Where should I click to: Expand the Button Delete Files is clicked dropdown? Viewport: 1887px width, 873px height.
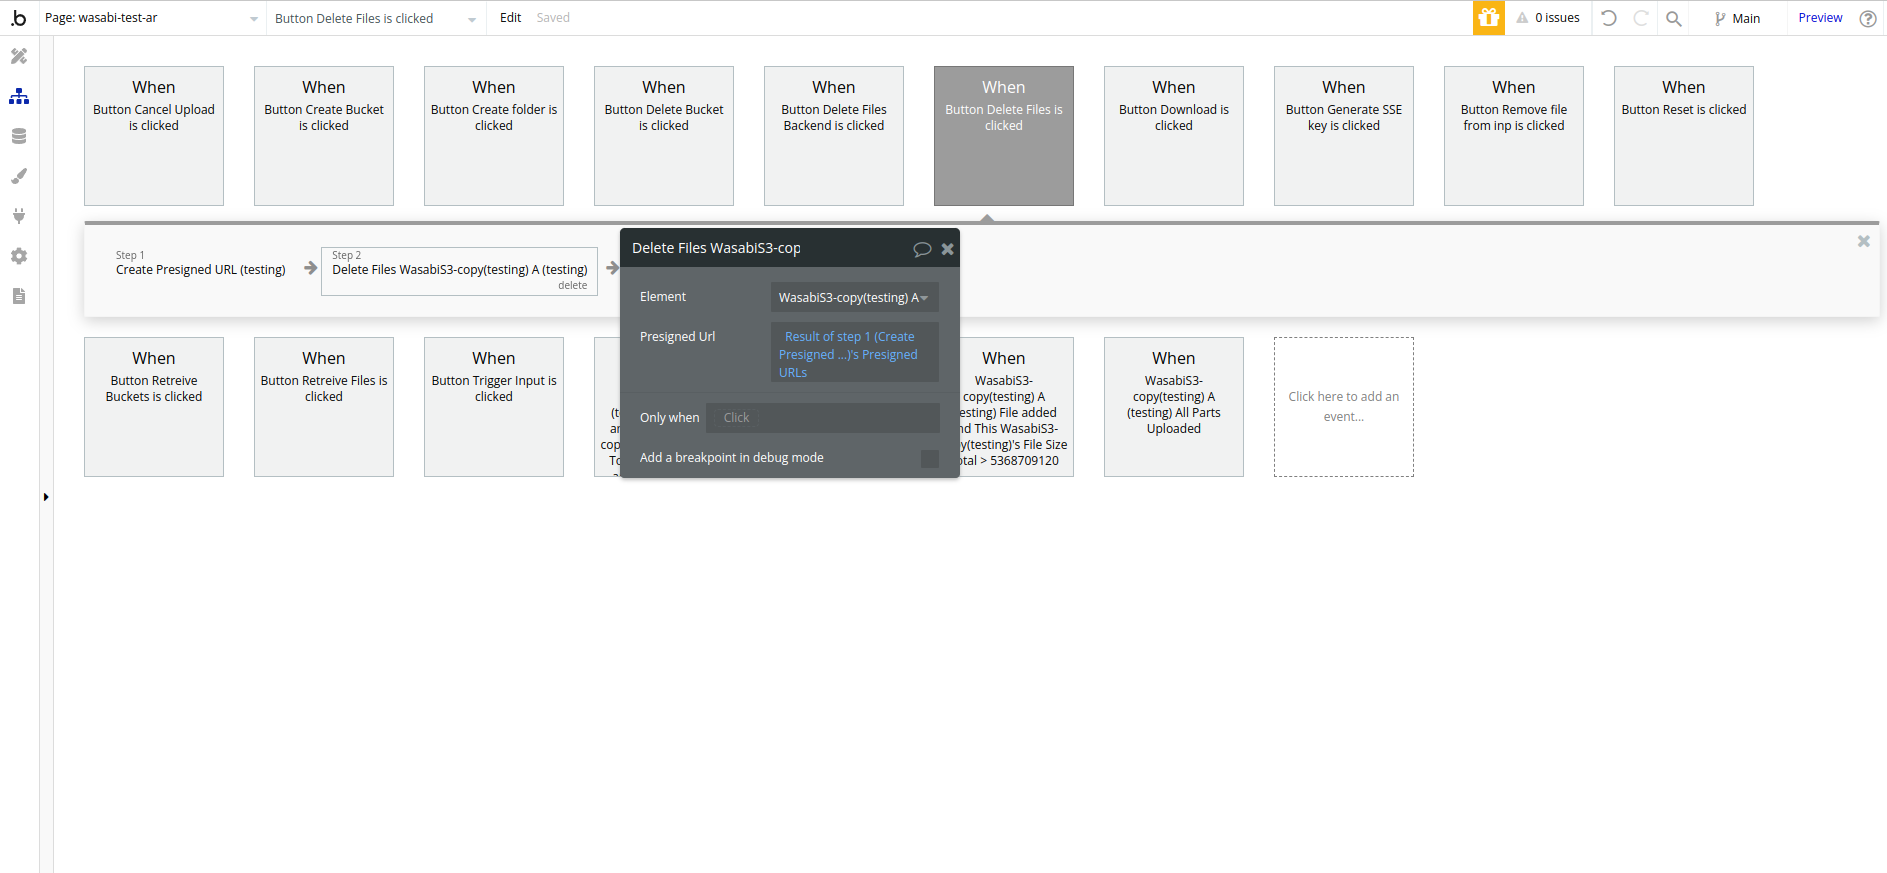376,18
